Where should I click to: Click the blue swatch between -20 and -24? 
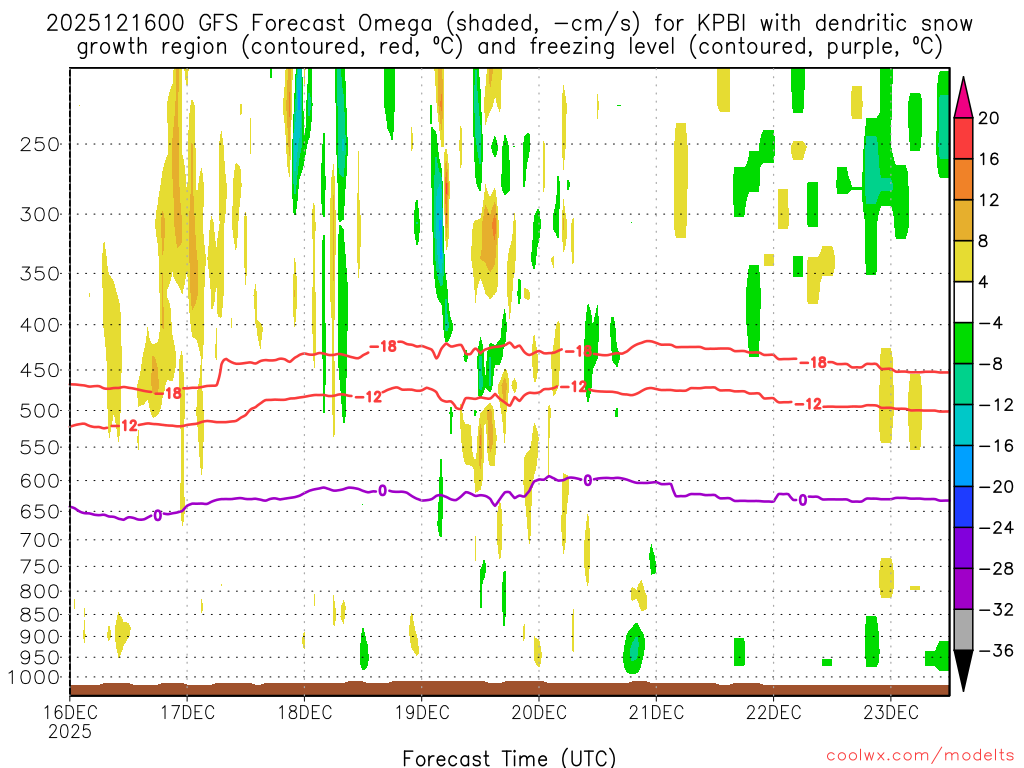[x=963, y=507]
